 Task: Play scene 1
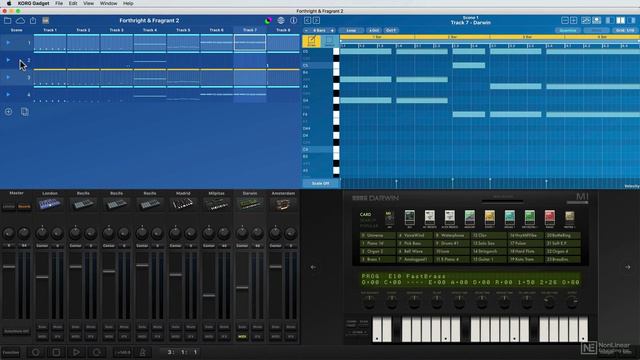pyautogui.click(x=8, y=42)
